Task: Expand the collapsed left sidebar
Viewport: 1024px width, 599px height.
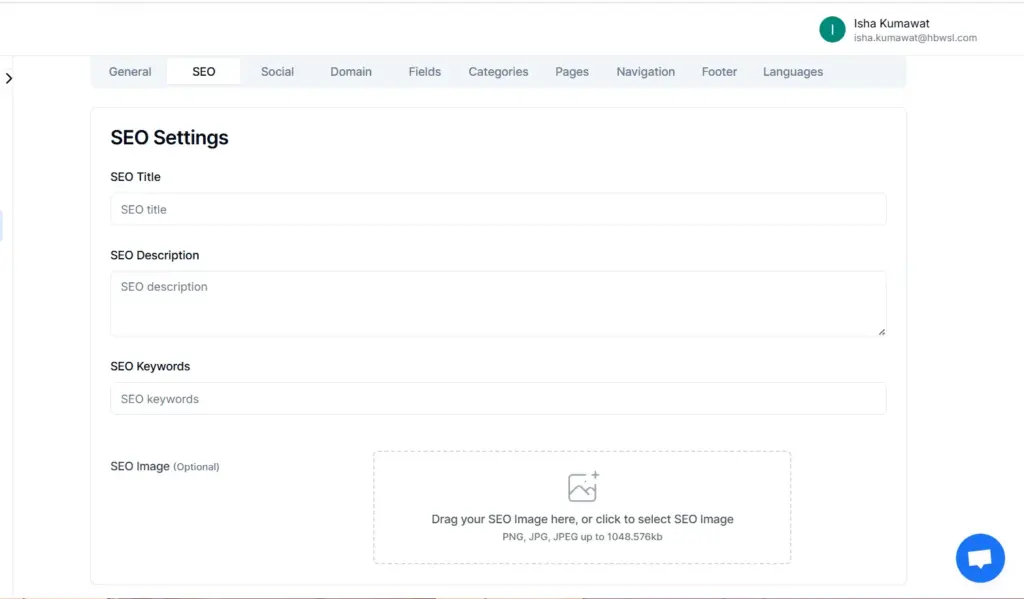Action: (10, 77)
